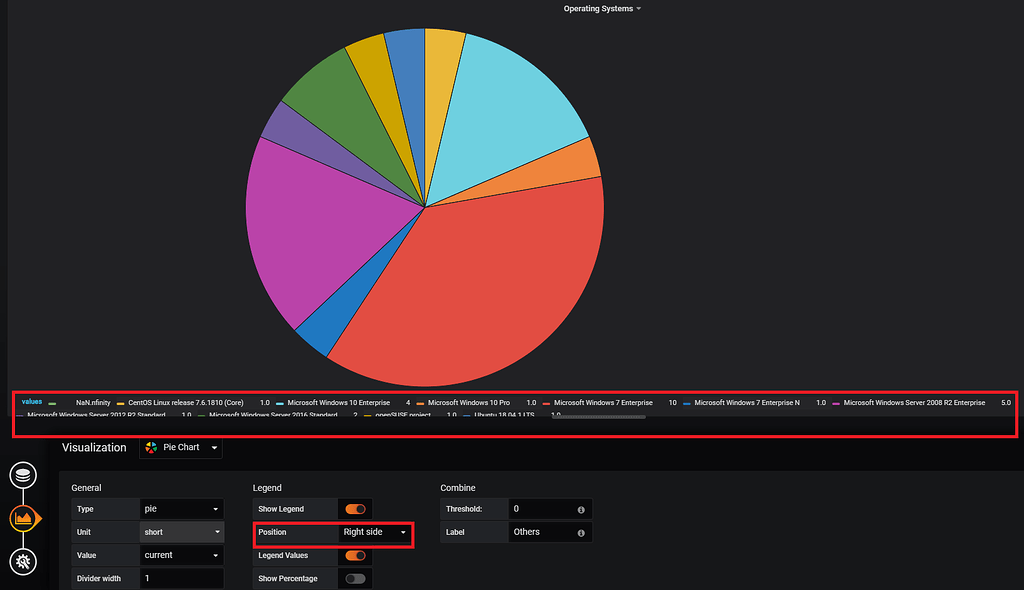
Task: Open the Queries panel via the database icon
Action: (22, 476)
